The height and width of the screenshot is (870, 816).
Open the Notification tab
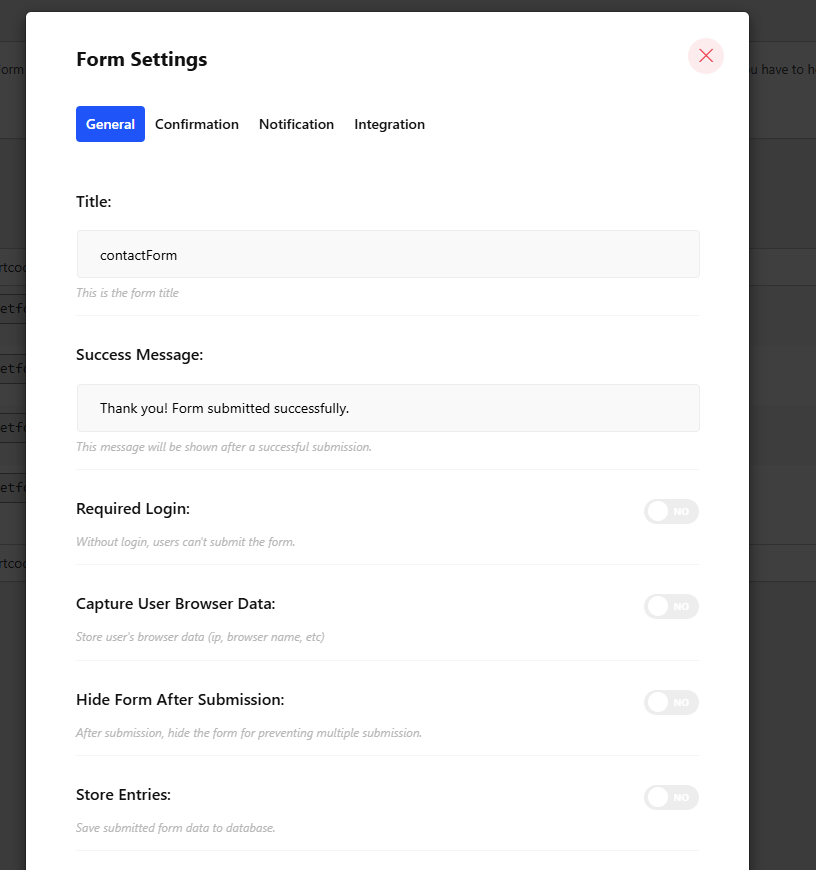(296, 124)
